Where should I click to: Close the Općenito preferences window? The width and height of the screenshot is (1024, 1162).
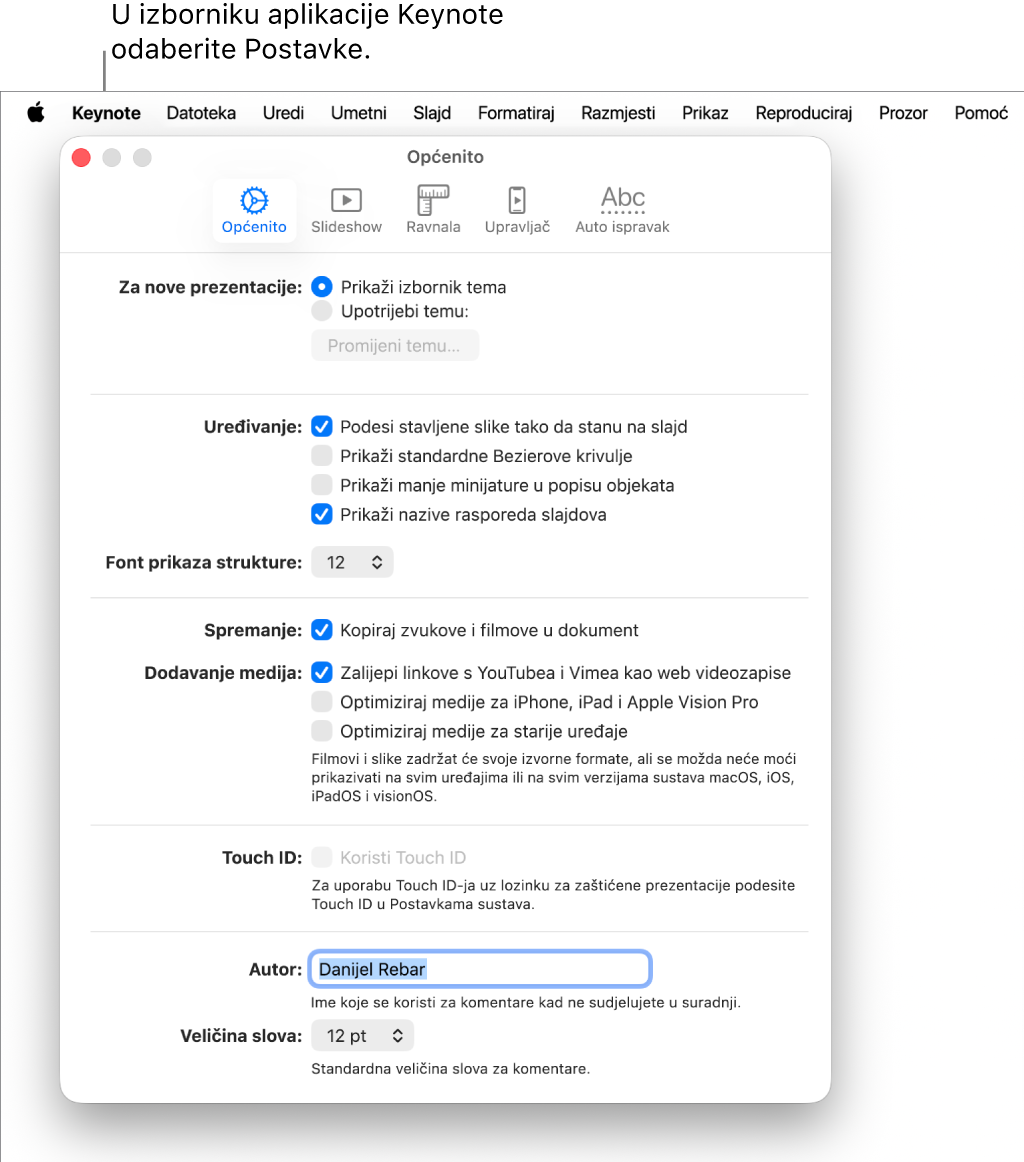[x=82, y=157]
